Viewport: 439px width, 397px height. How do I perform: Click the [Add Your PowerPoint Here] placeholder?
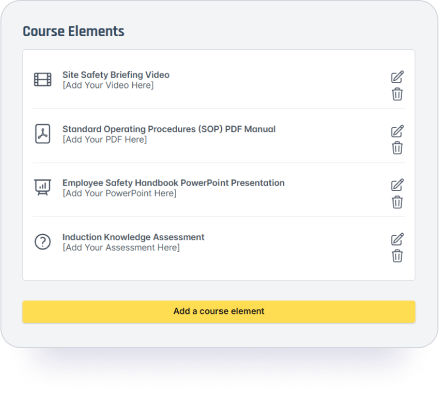[x=119, y=193]
